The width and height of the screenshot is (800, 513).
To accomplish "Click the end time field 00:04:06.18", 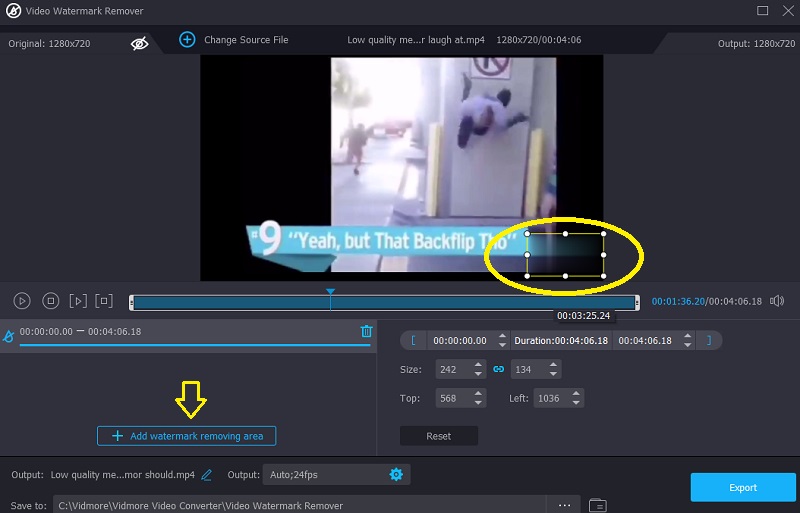I will [x=645, y=340].
